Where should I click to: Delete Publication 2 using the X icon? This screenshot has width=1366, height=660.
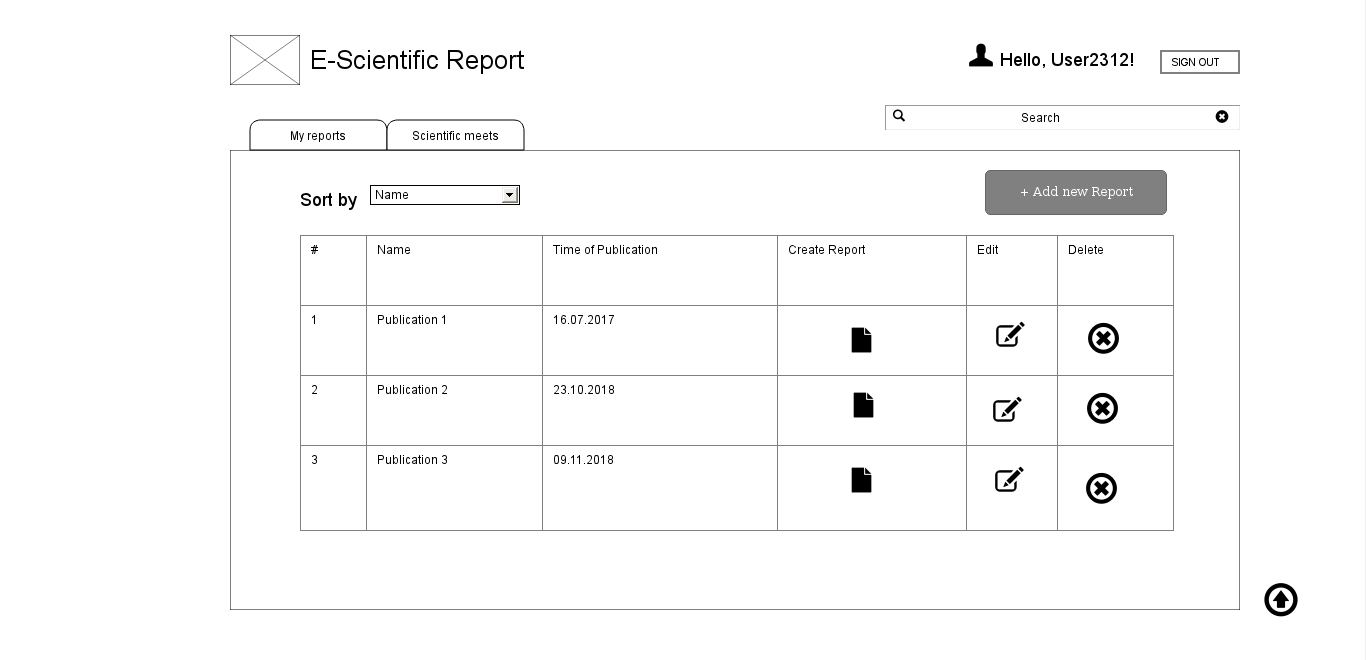coord(1102,408)
